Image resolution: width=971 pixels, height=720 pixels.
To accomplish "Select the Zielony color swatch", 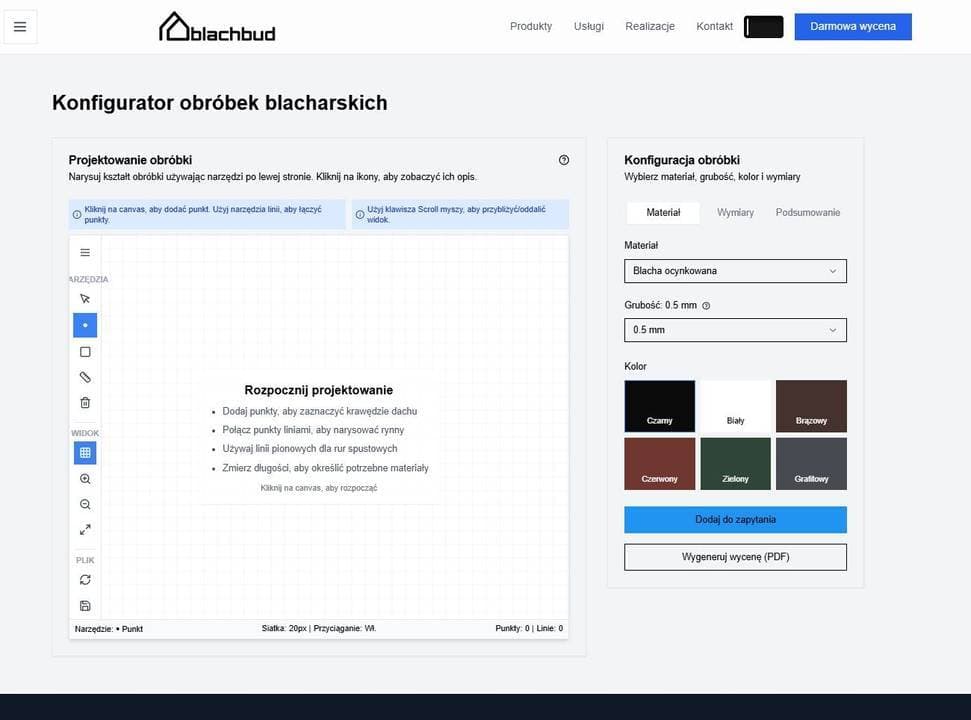I will [x=735, y=464].
